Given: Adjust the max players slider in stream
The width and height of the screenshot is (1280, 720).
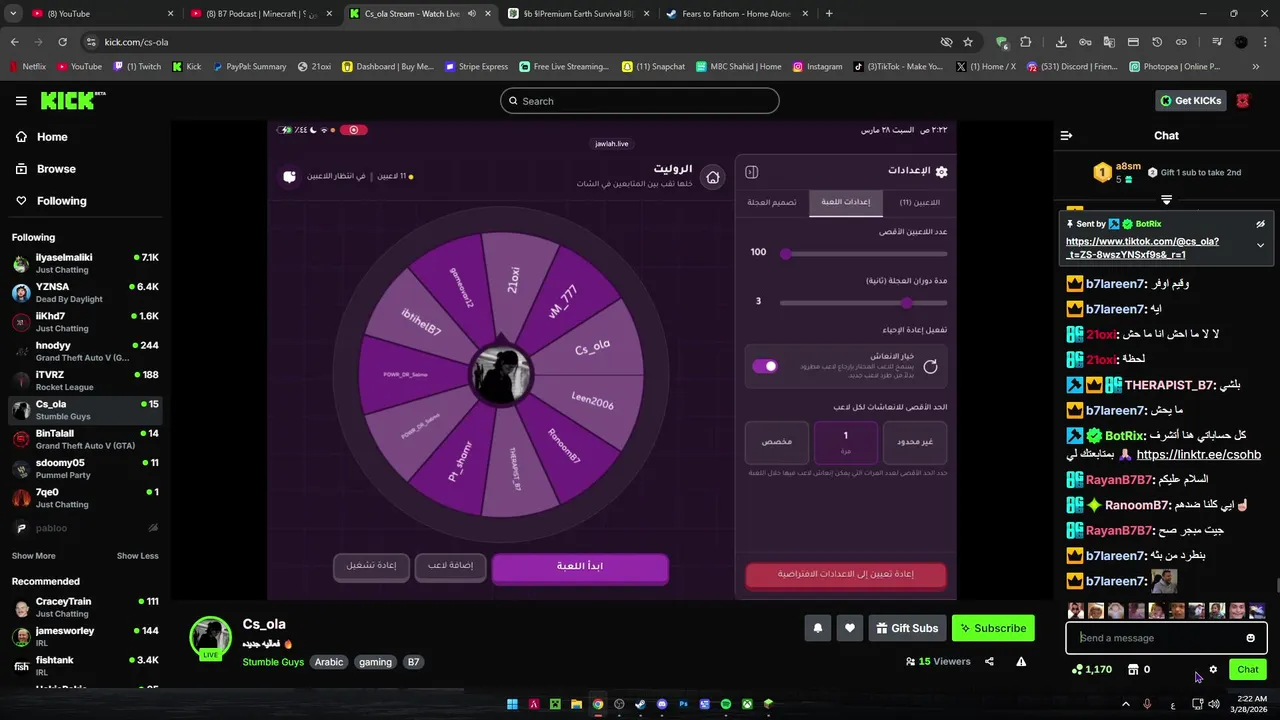Looking at the screenshot, I should [786, 254].
